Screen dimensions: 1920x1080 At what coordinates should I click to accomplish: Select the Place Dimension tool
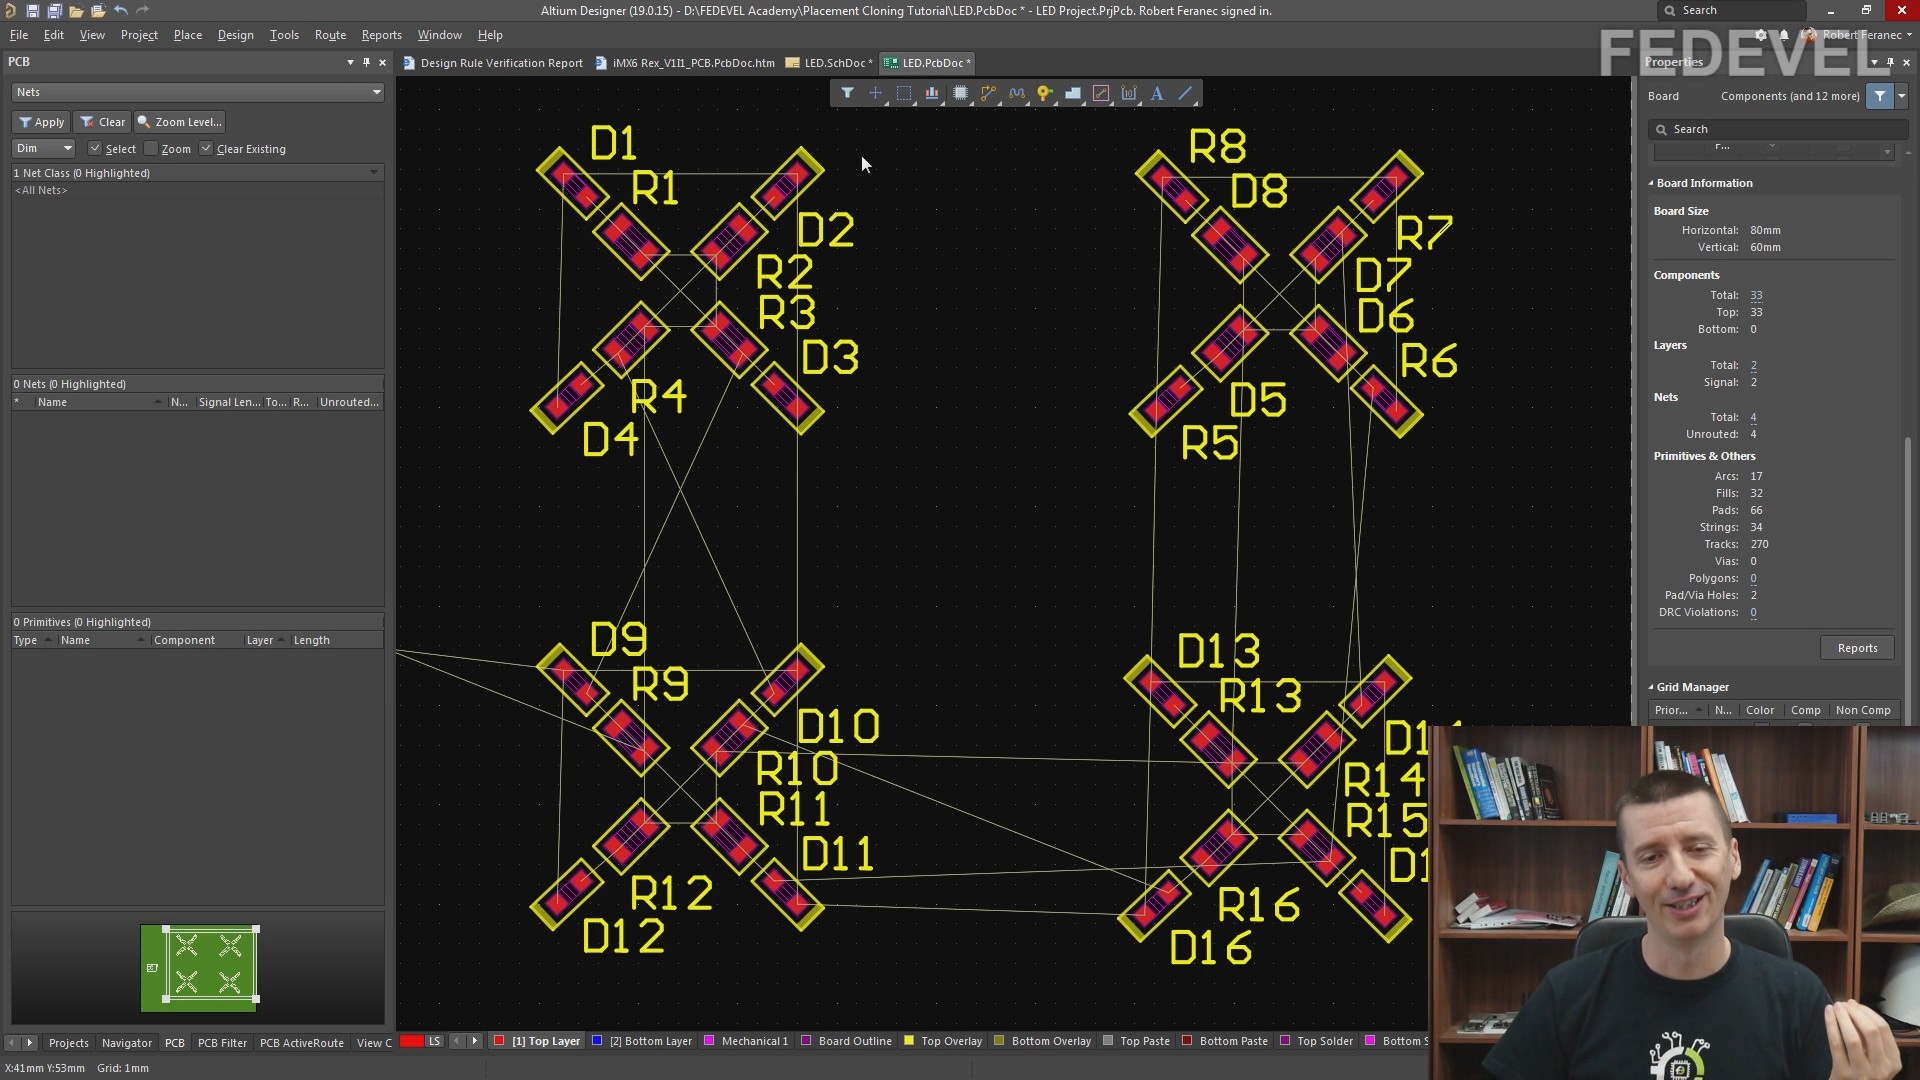click(x=1129, y=93)
